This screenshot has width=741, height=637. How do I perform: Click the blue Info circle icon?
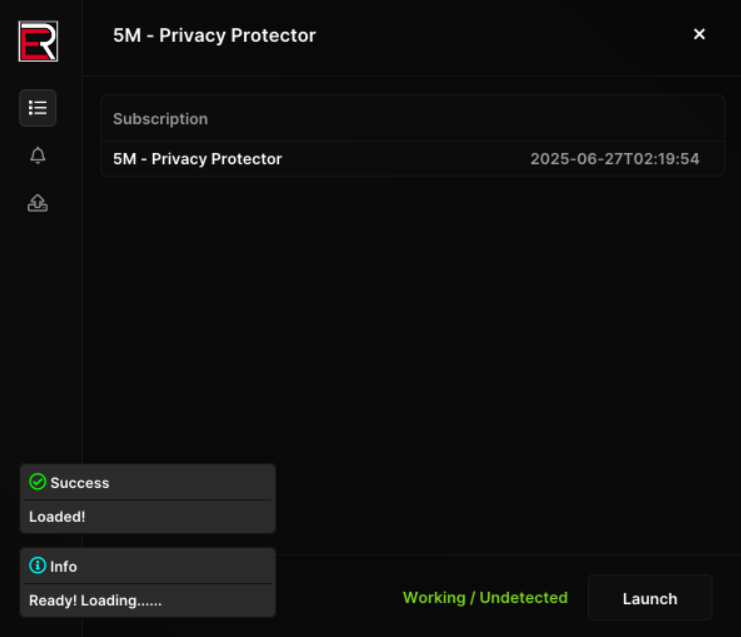[38, 566]
